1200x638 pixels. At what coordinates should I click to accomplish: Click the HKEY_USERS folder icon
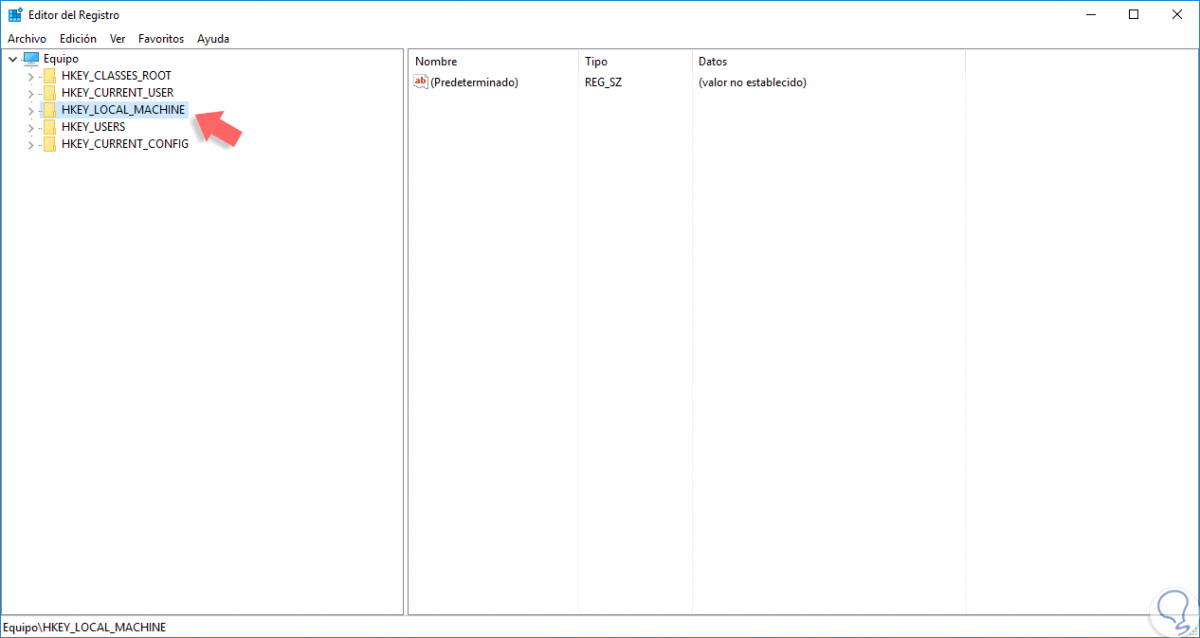click(49, 127)
